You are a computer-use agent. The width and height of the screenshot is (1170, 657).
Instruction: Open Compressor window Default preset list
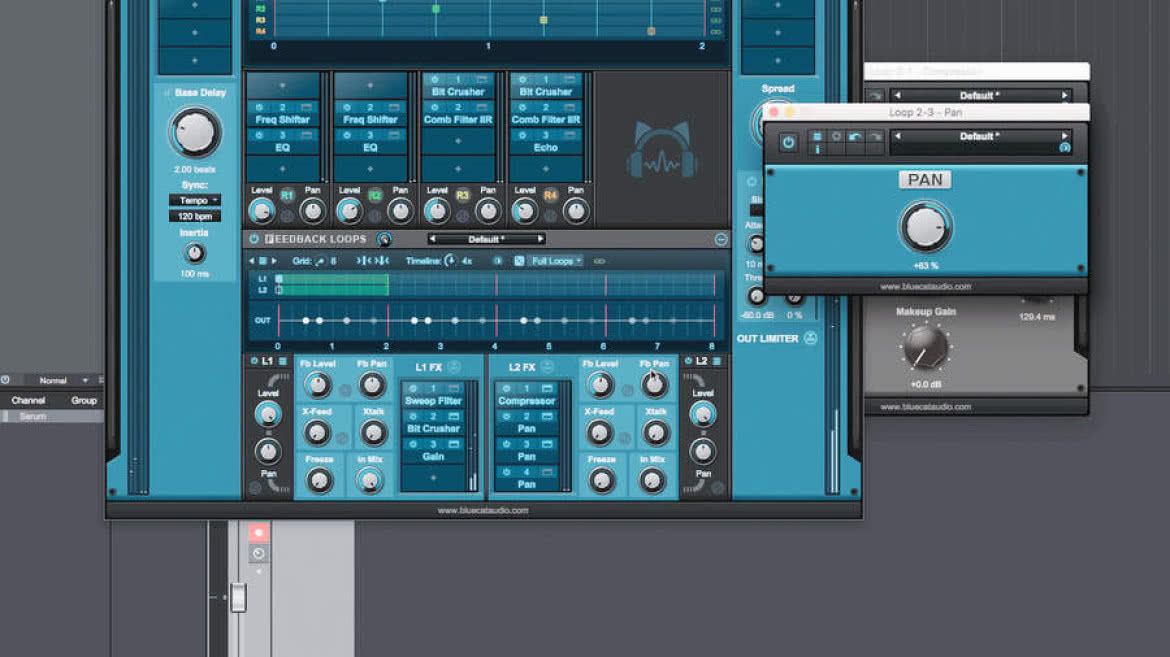point(980,96)
